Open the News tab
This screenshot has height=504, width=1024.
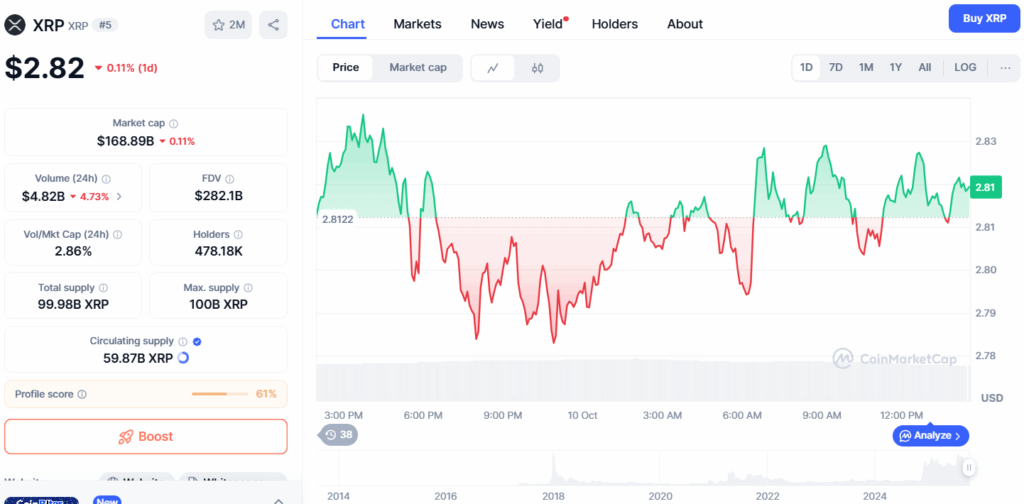(x=487, y=24)
